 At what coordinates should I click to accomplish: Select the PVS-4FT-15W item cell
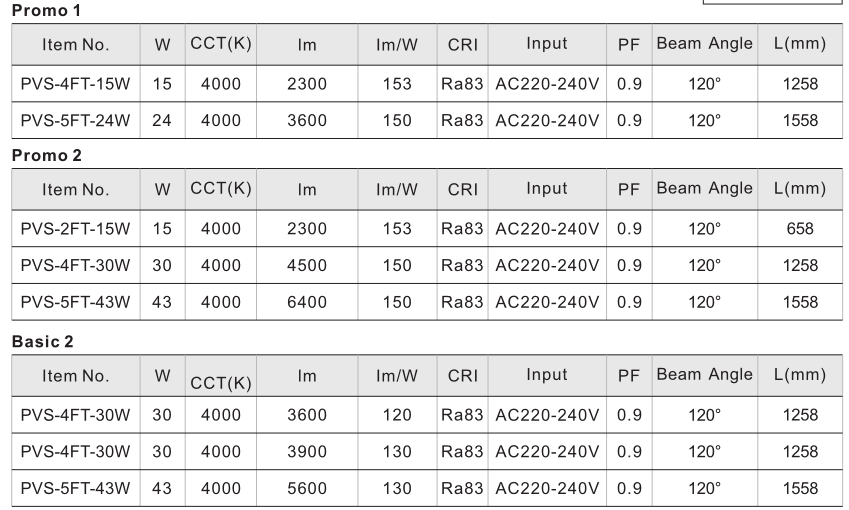coord(76,84)
